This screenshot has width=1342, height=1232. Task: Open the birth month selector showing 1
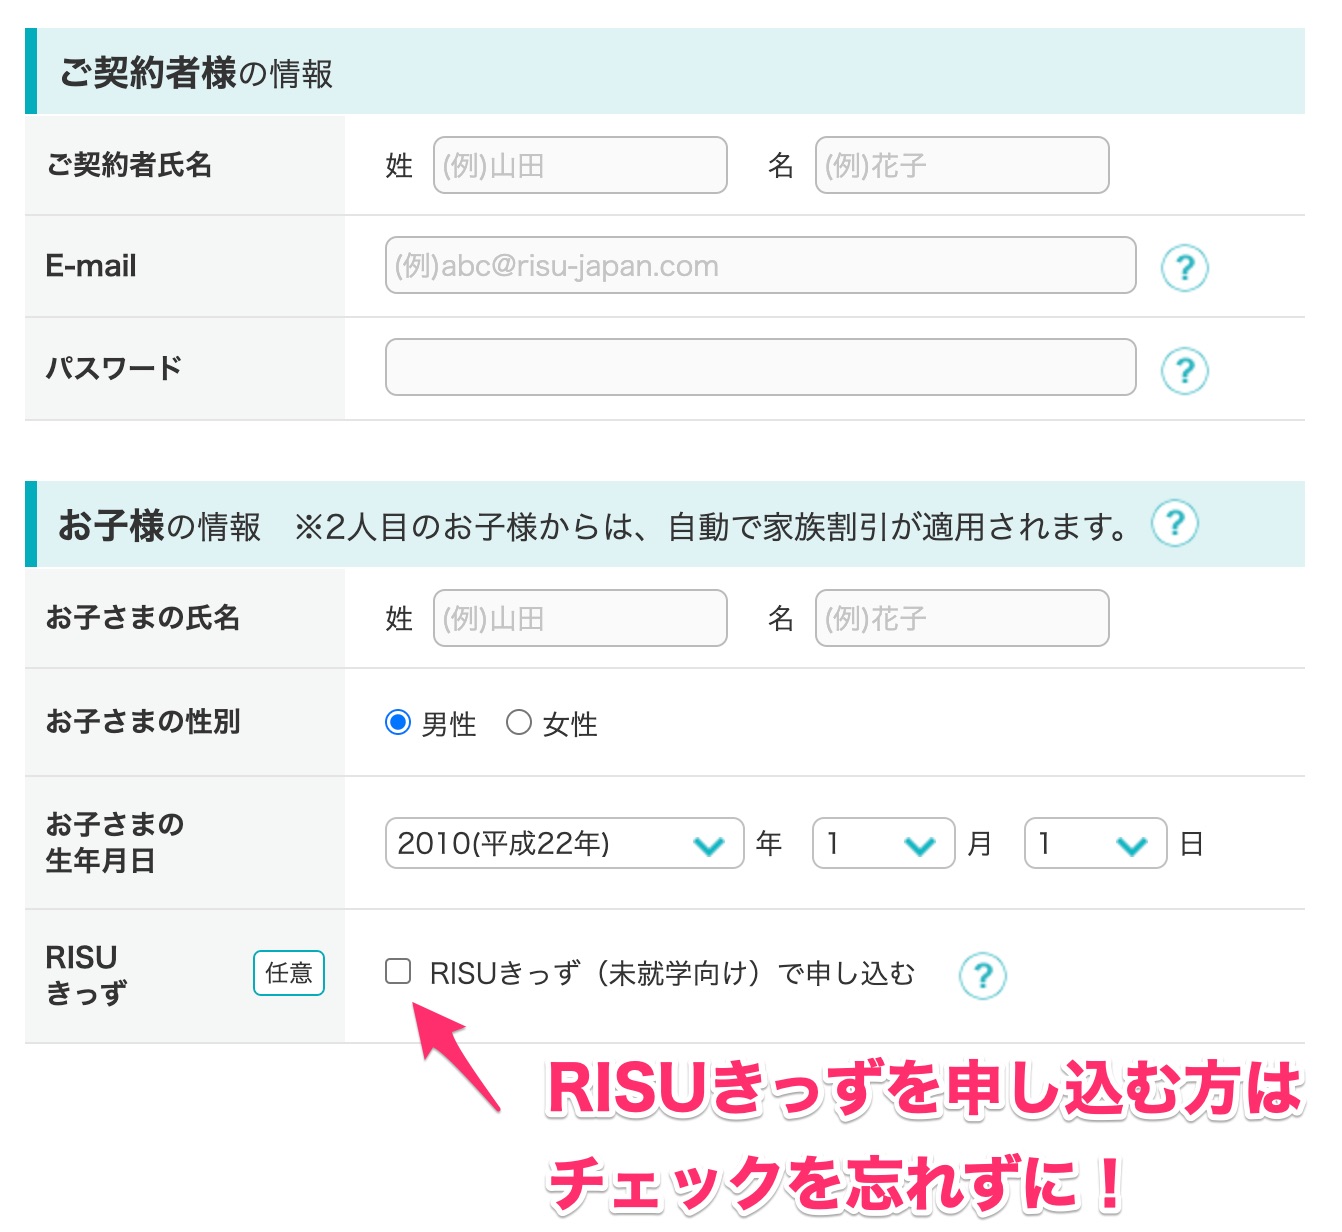(x=883, y=845)
